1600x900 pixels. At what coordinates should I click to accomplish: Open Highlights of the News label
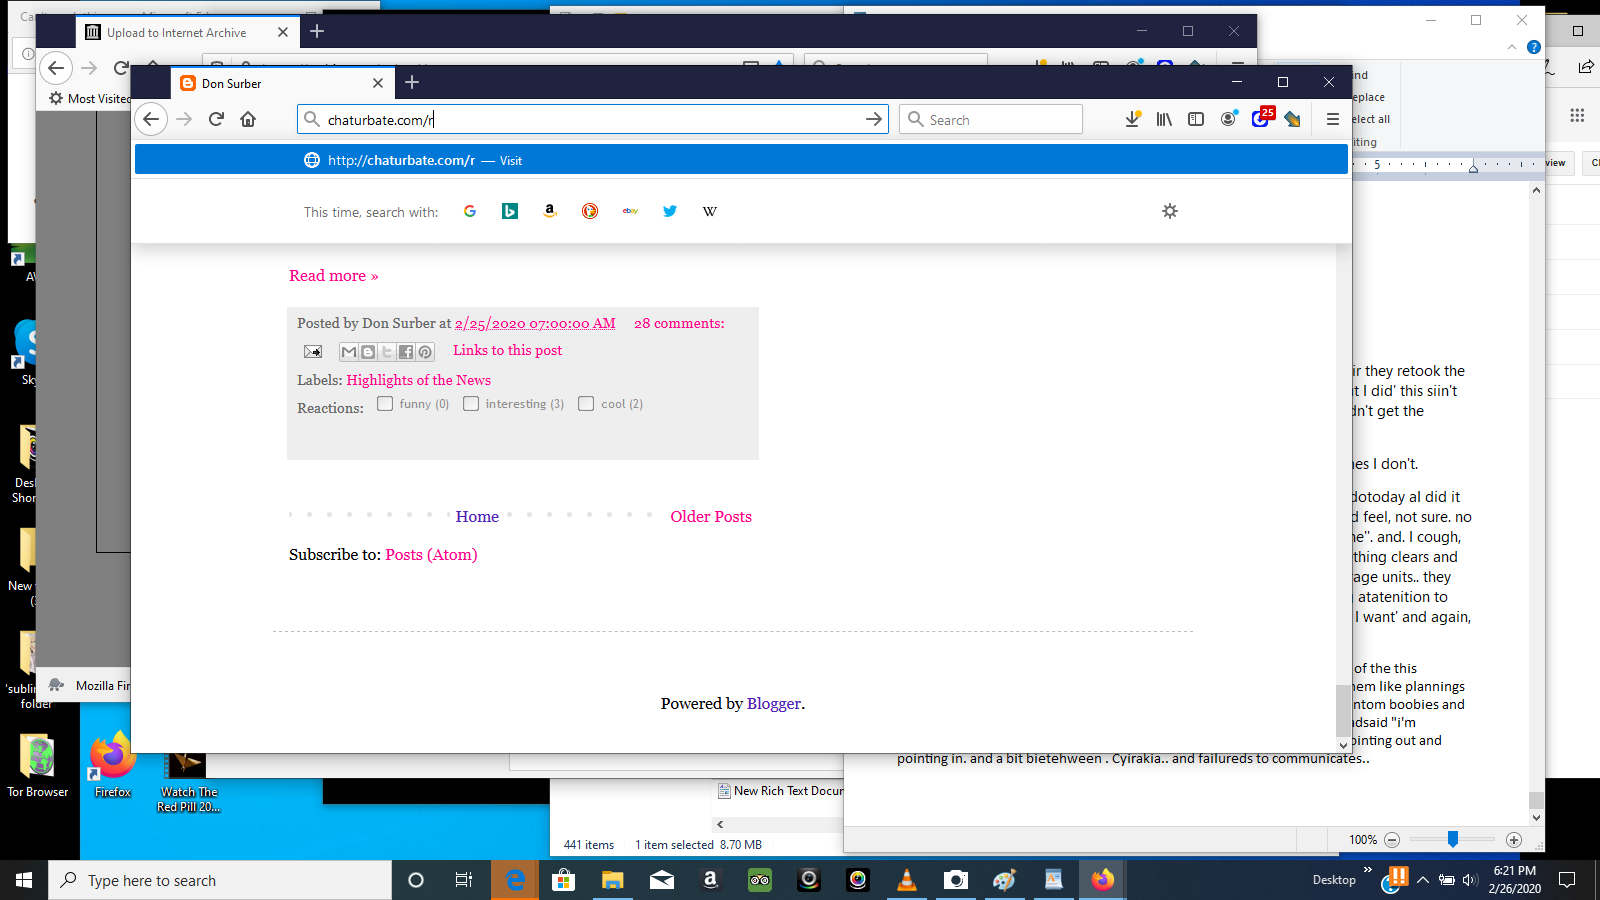(x=418, y=380)
